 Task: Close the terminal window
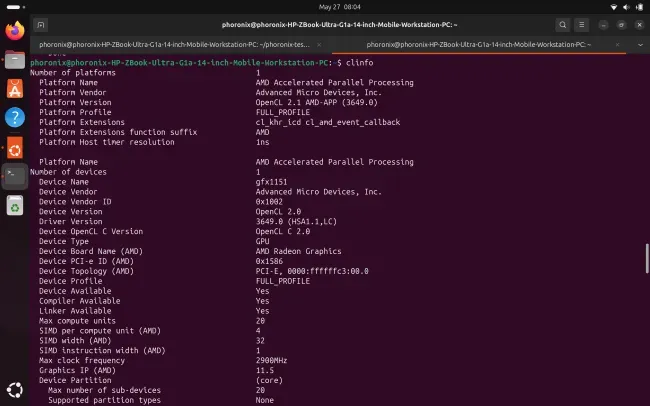tap(640, 25)
